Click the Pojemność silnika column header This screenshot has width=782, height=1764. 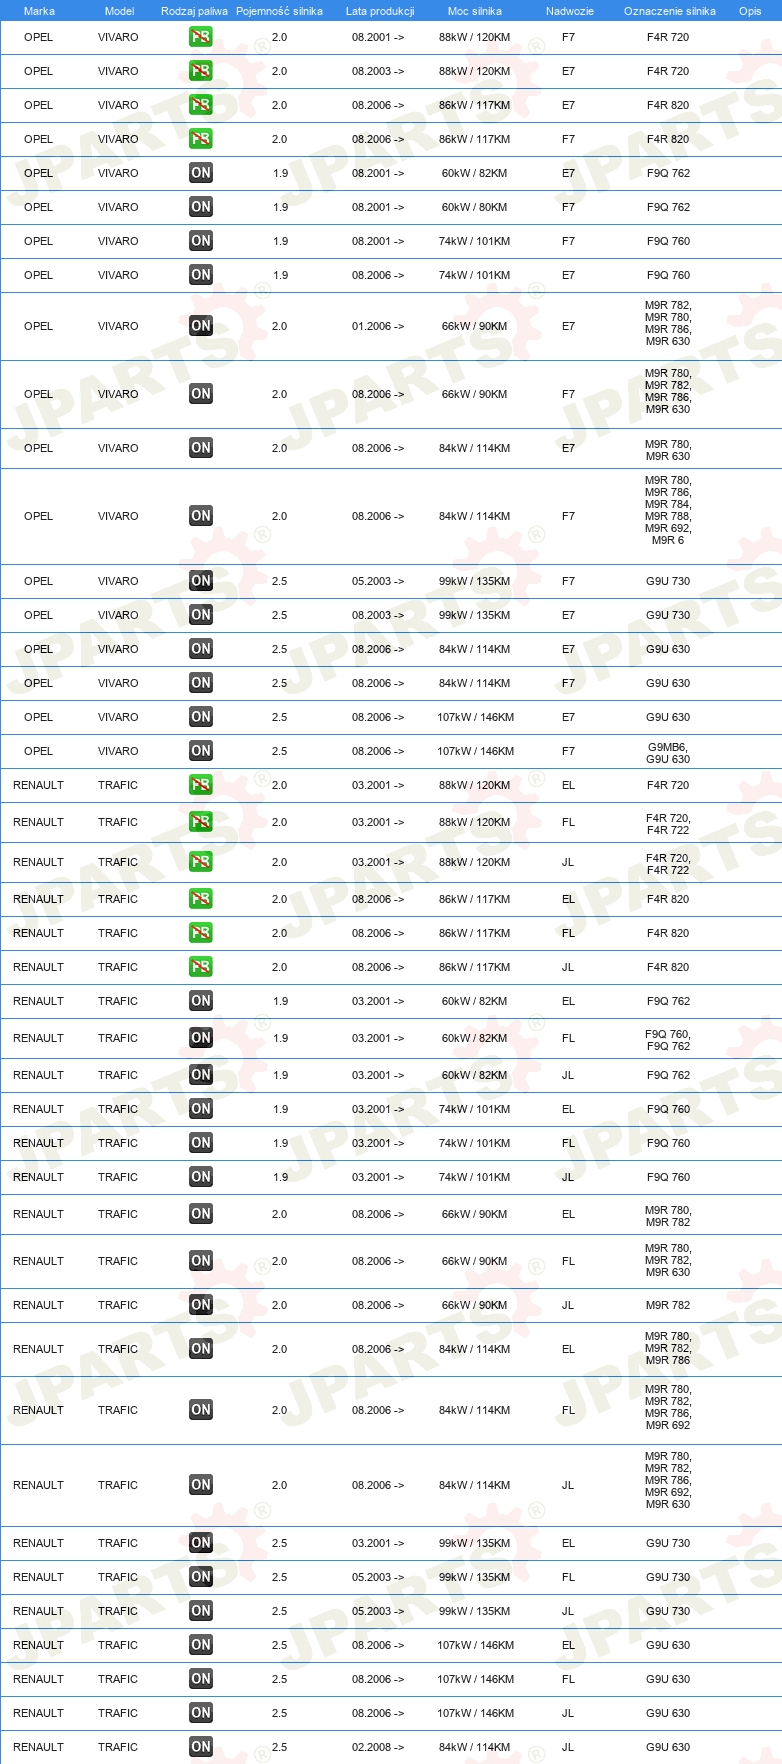point(279,11)
